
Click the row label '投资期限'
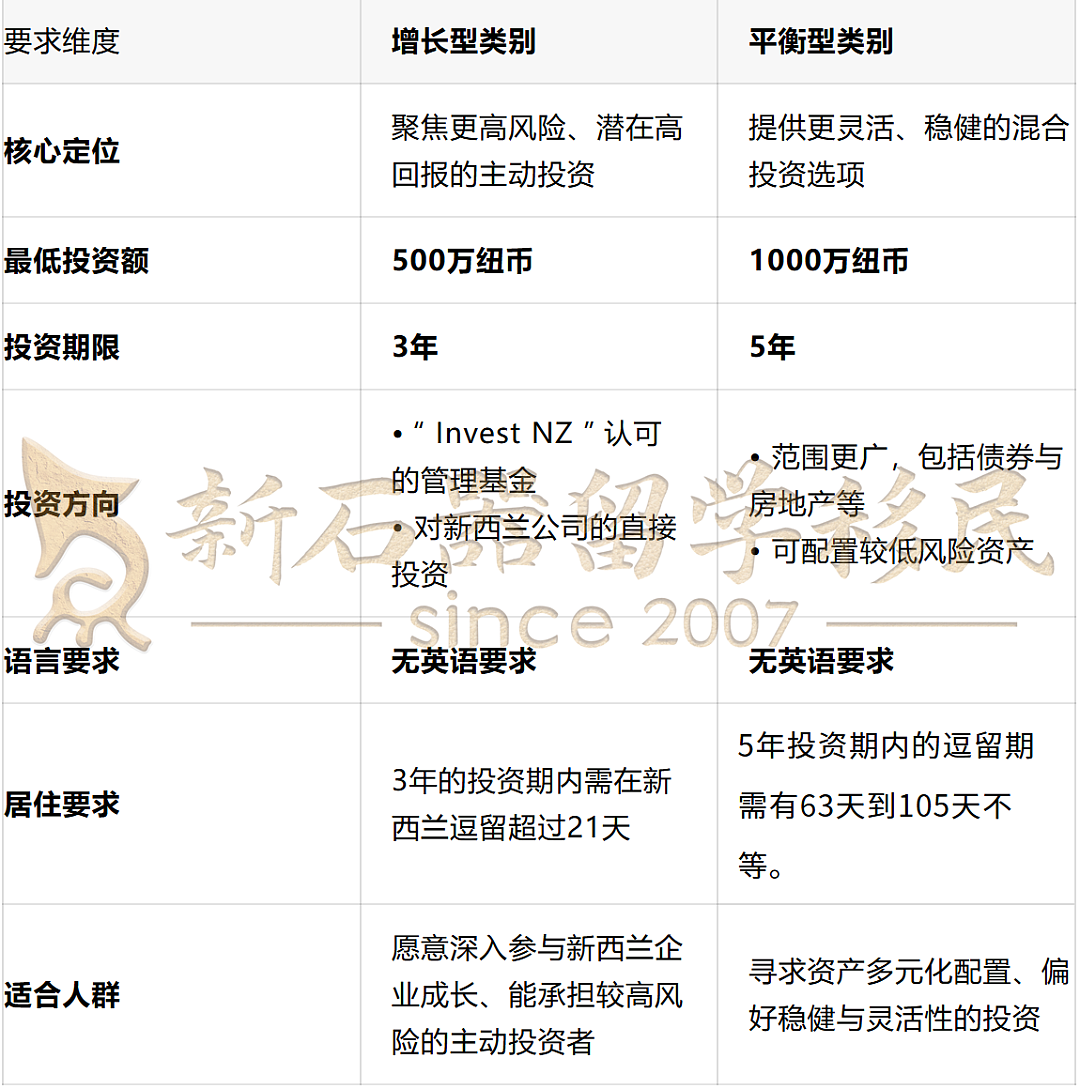tap(62, 347)
